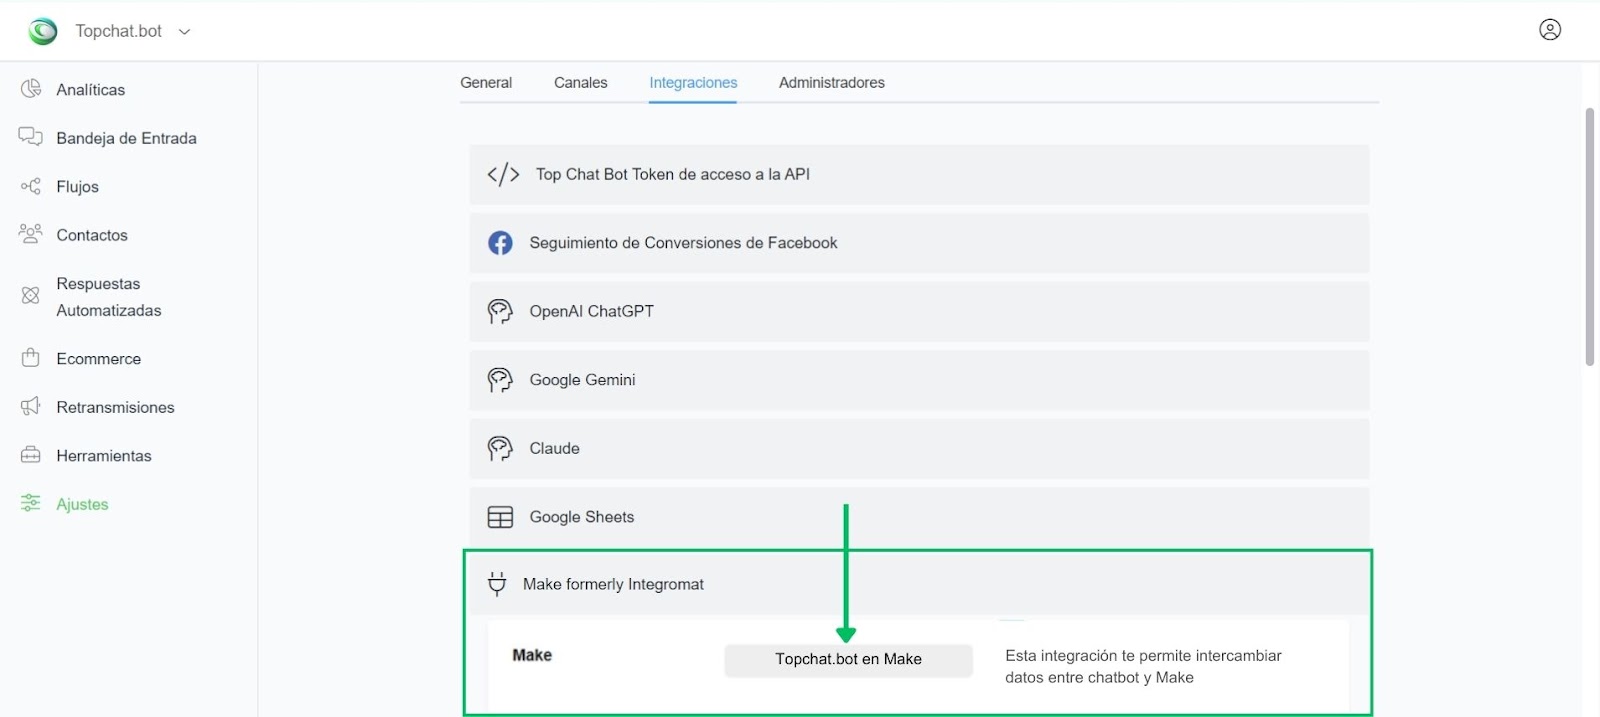Viewport: 1600px width, 717px height.
Task: Click the Facebook logo icon
Action: click(x=500, y=243)
